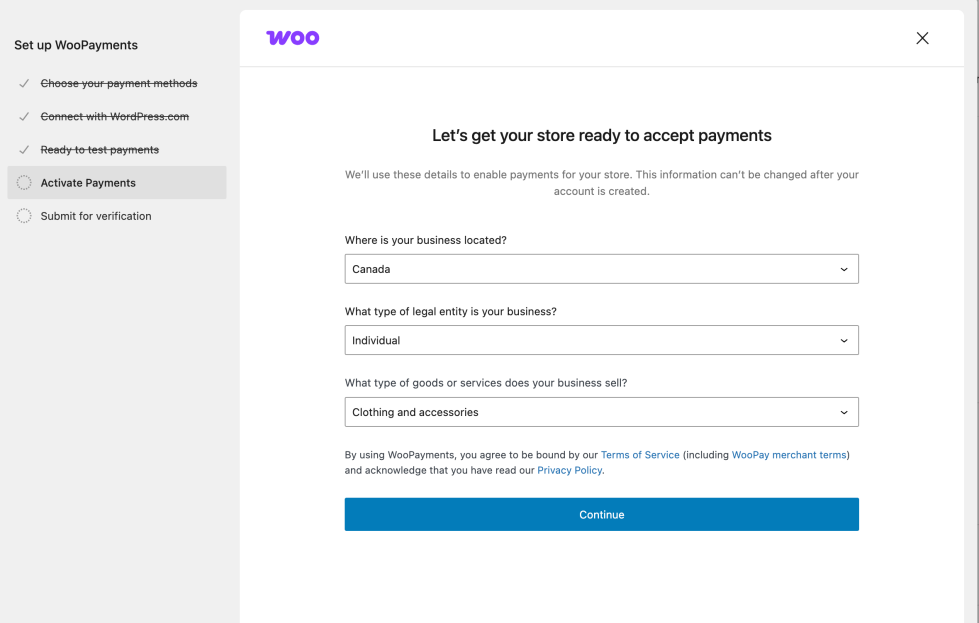Click the chevron arrow in the Individual field
Image resolution: width=979 pixels, height=623 pixels.
[844, 340]
